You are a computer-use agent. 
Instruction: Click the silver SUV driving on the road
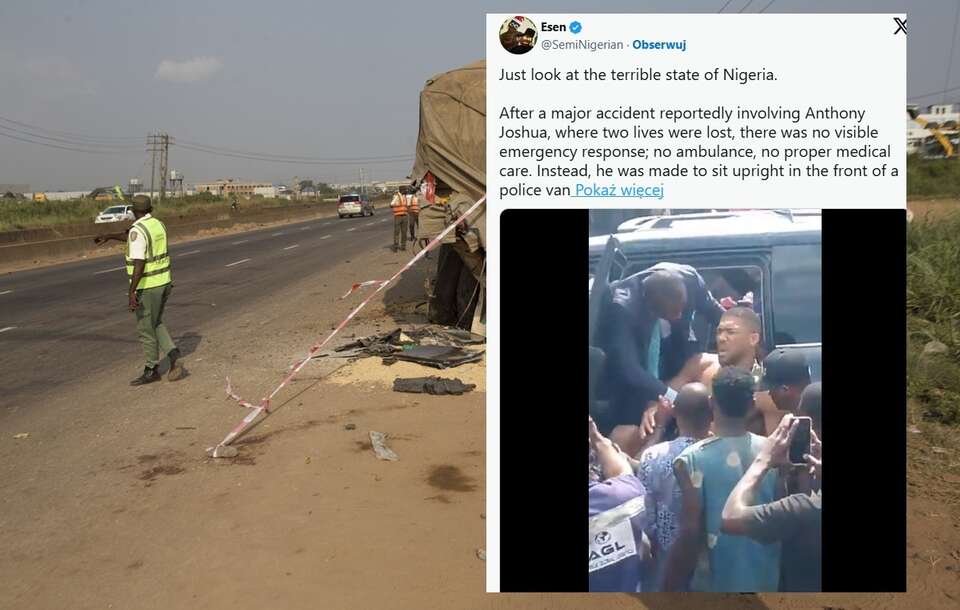355,206
